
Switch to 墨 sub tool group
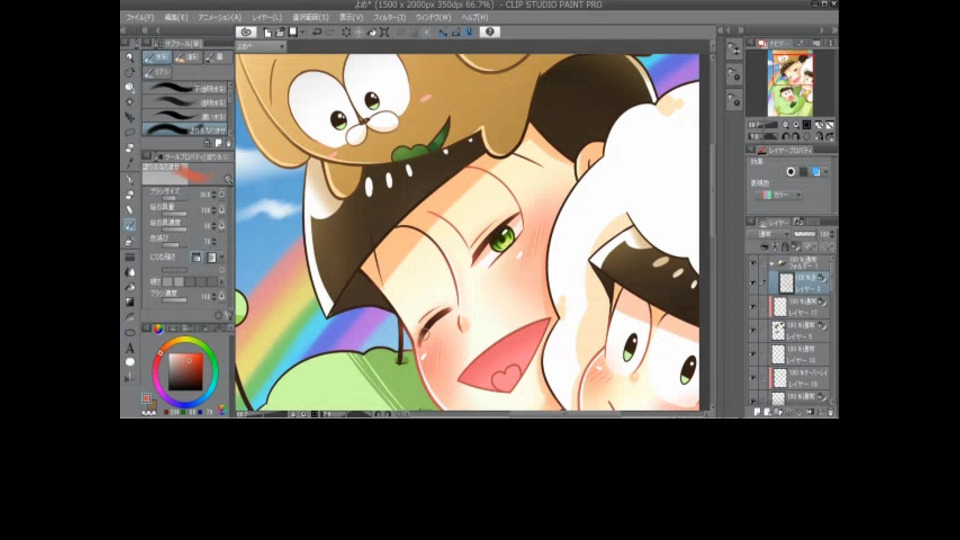click(217, 57)
